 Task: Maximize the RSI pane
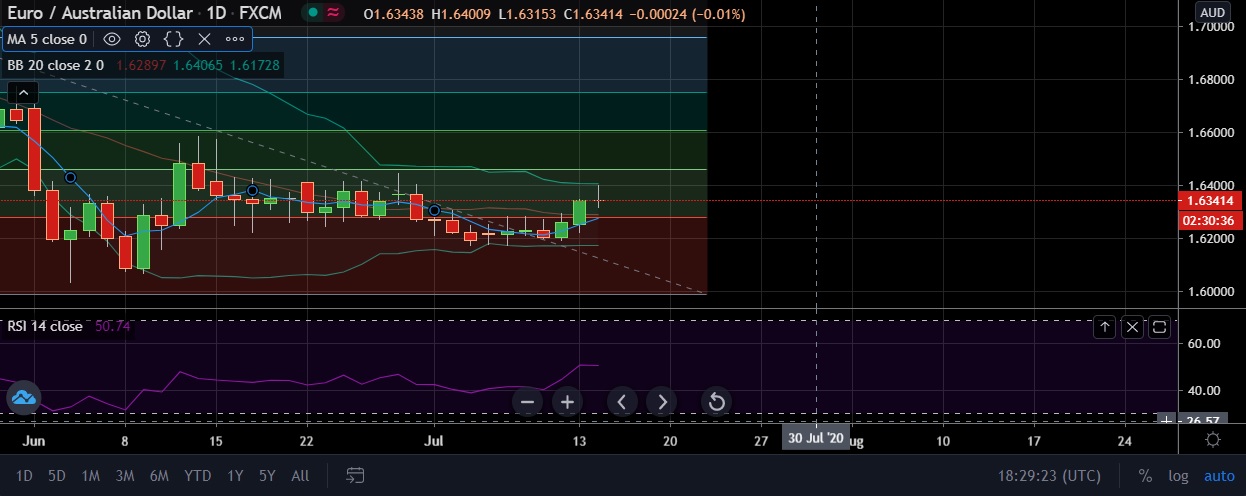point(1160,326)
